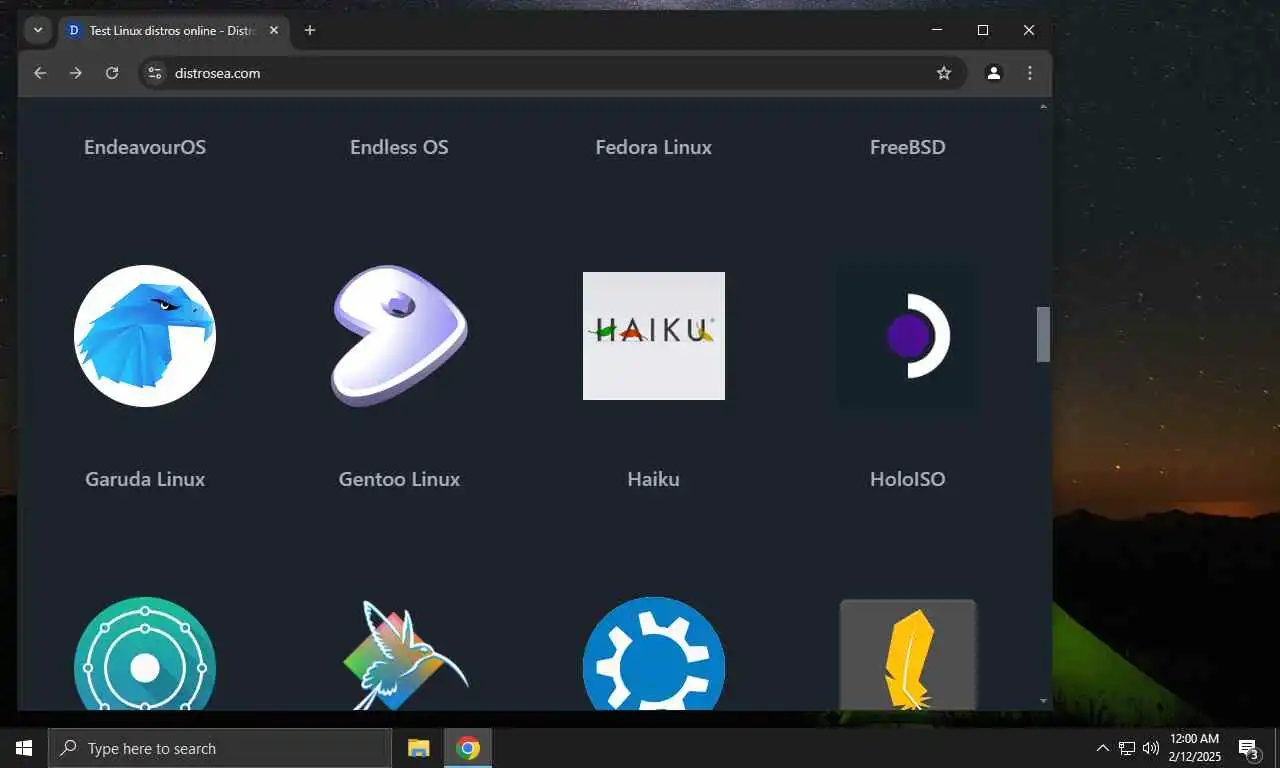
Task: Open the Chrome profile menu
Action: (x=994, y=73)
